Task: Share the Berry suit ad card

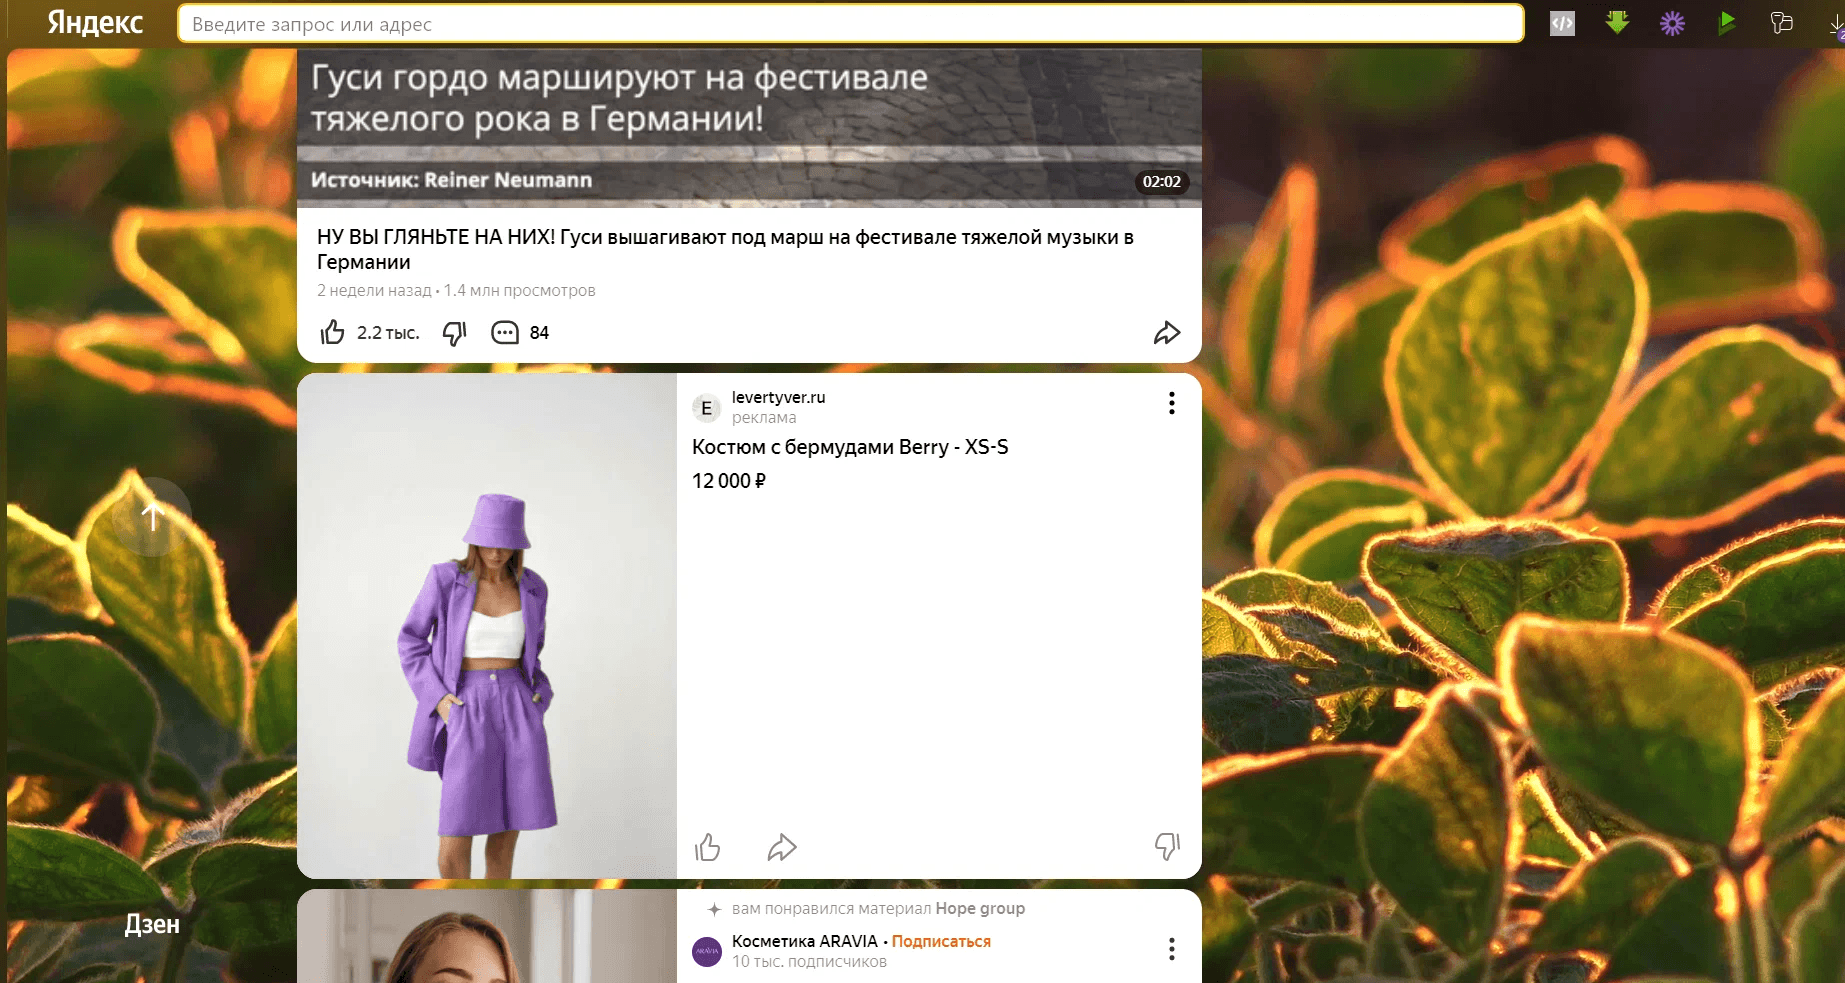Action: 782,848
